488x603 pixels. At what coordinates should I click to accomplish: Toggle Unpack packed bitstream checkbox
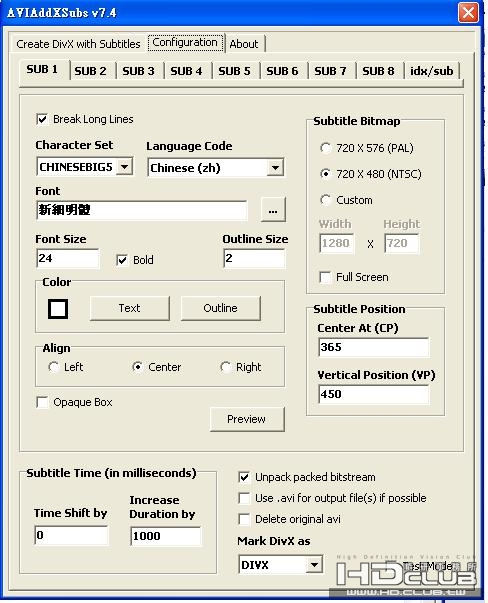[x=244, y=477]
